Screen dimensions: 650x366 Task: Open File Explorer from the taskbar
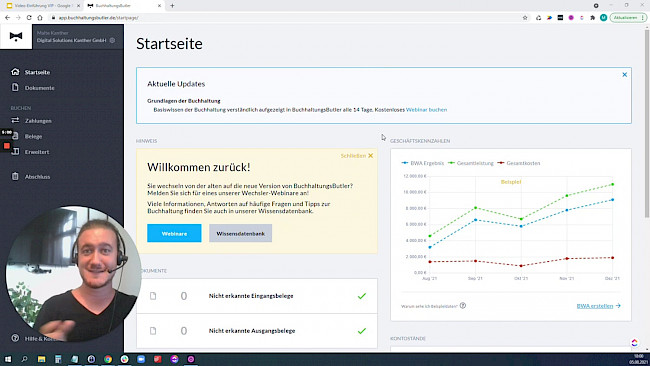point(41,359)
